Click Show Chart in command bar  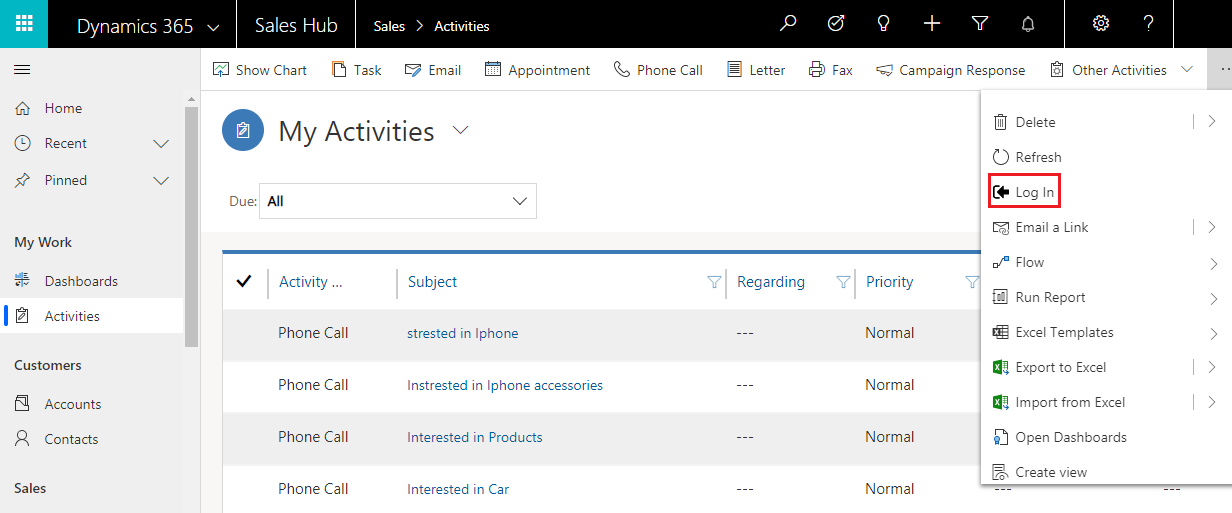pos(260,70)
